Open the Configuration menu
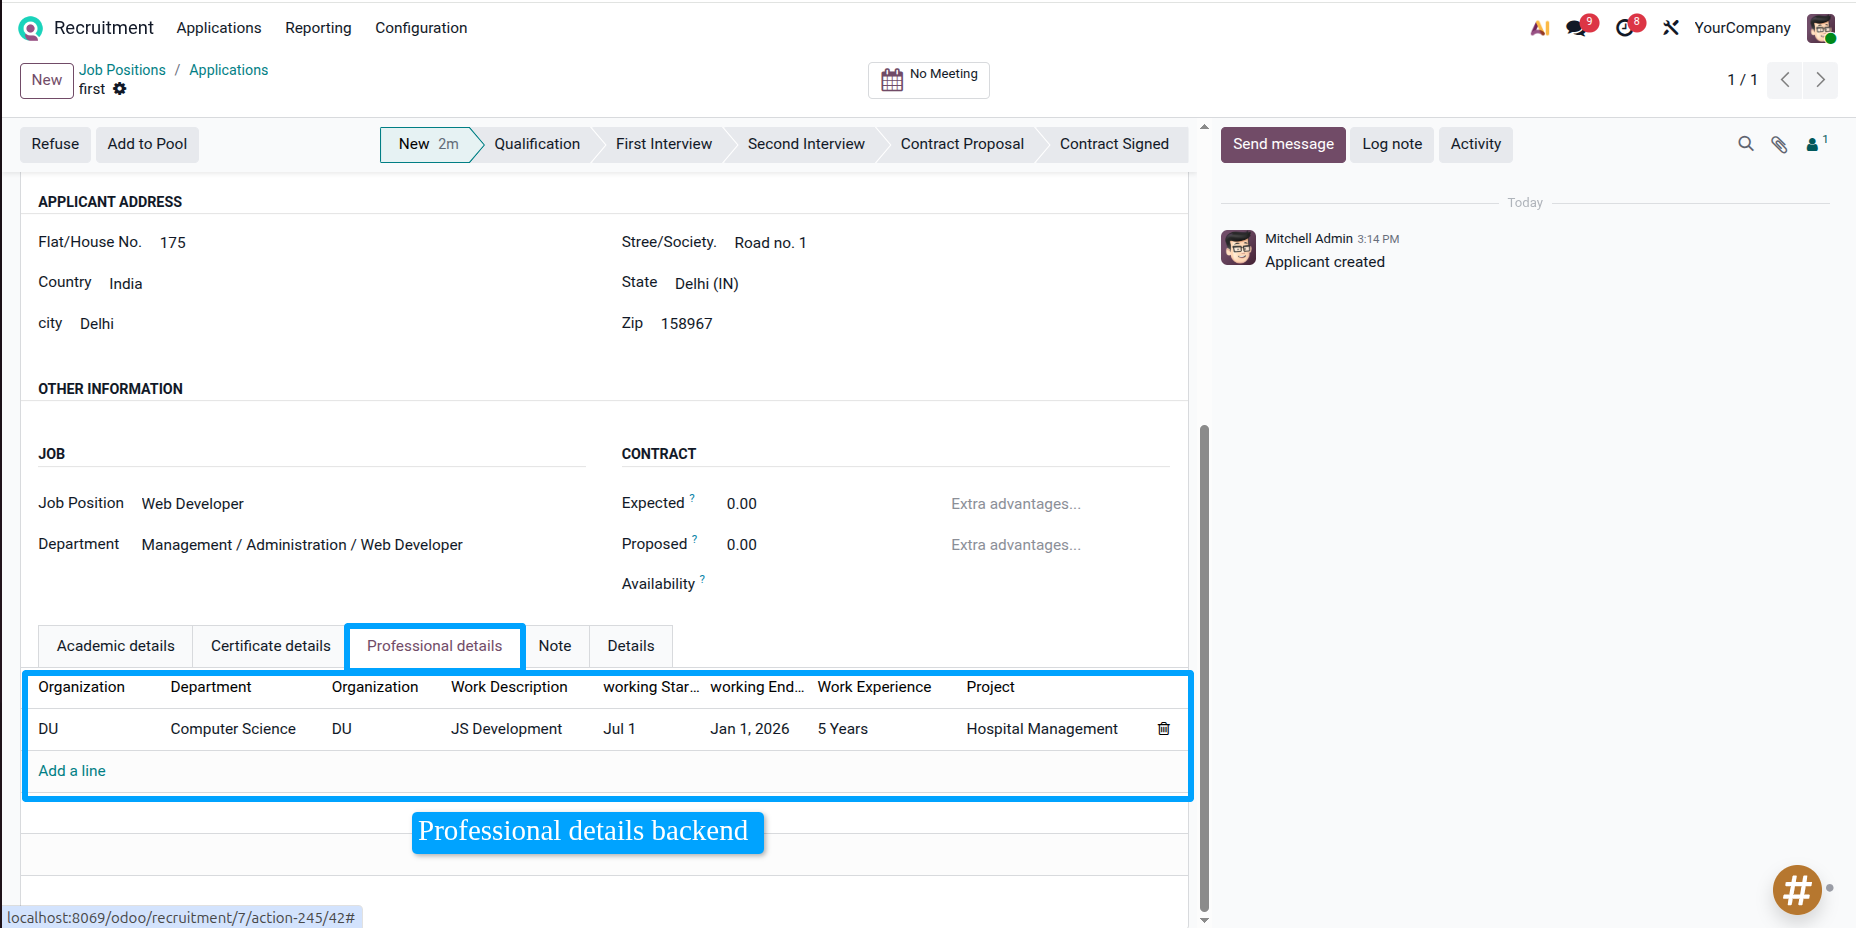 pyautogui.click(x=421, y=28)
